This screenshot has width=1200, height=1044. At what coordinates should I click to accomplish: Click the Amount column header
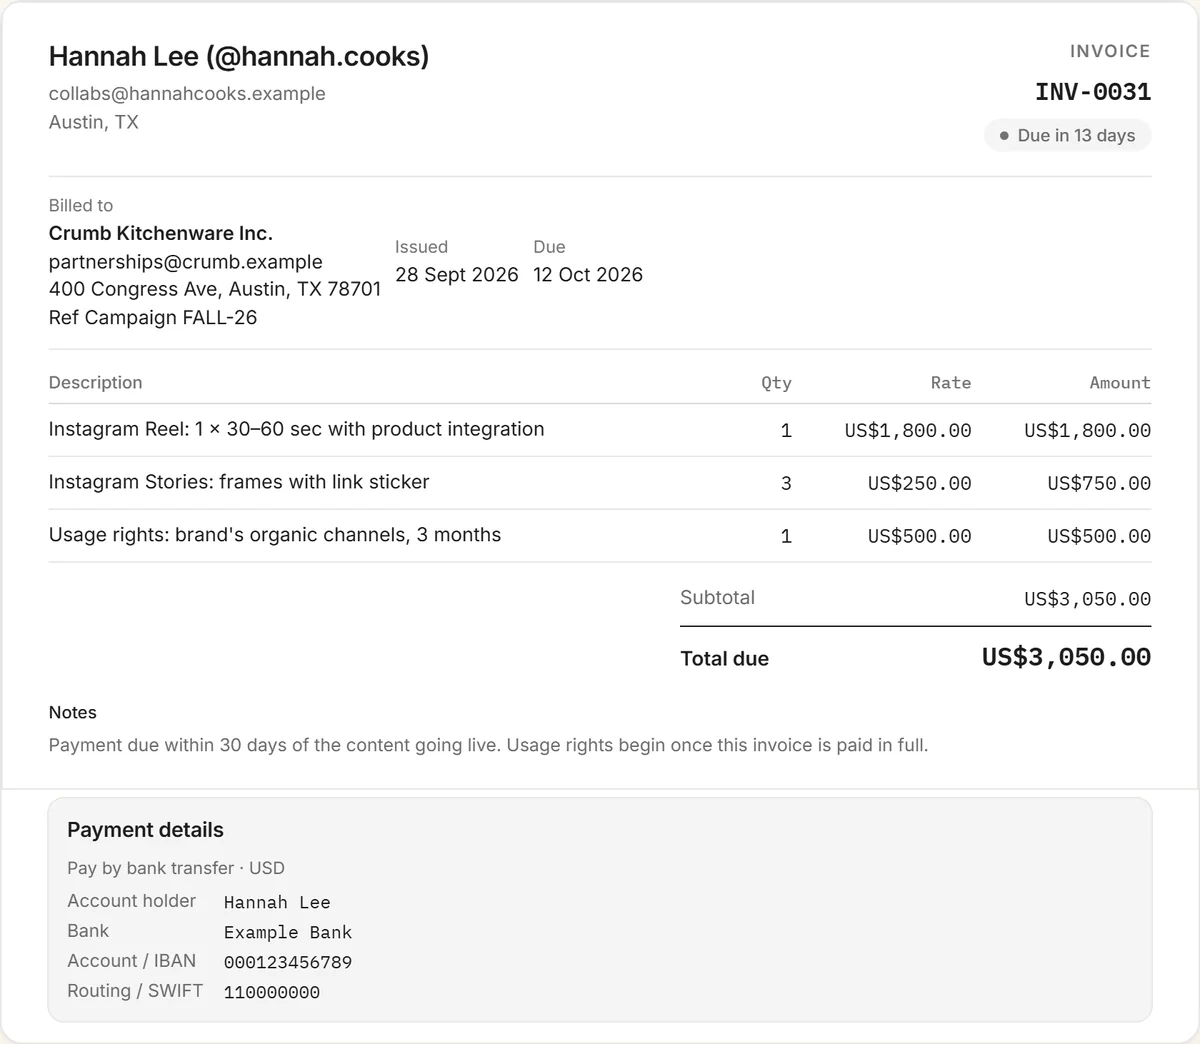click(x=1120, y=383)
